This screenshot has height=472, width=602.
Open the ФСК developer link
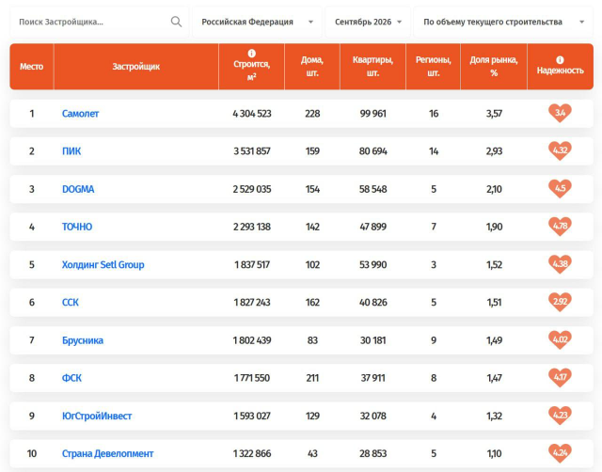click(x=72, y=378)
